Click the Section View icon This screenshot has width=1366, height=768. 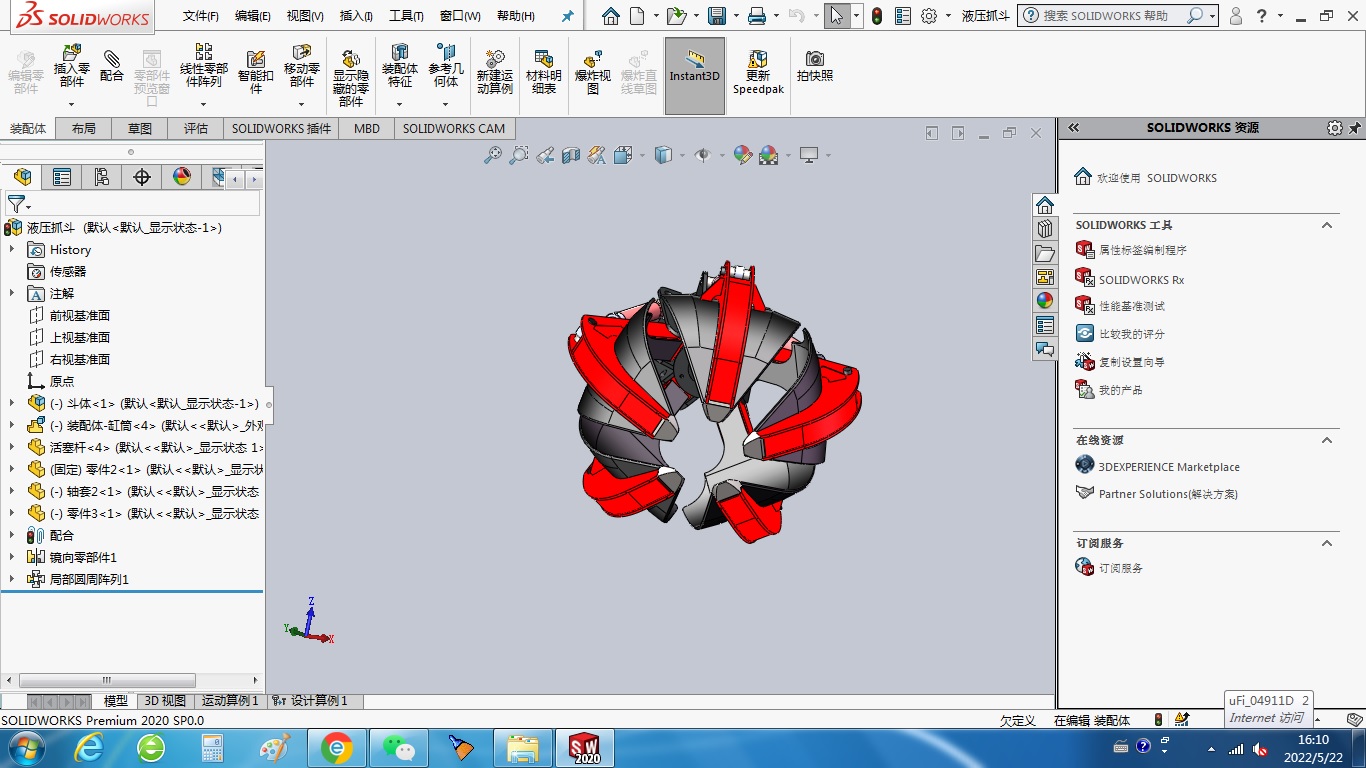[571, 155]
